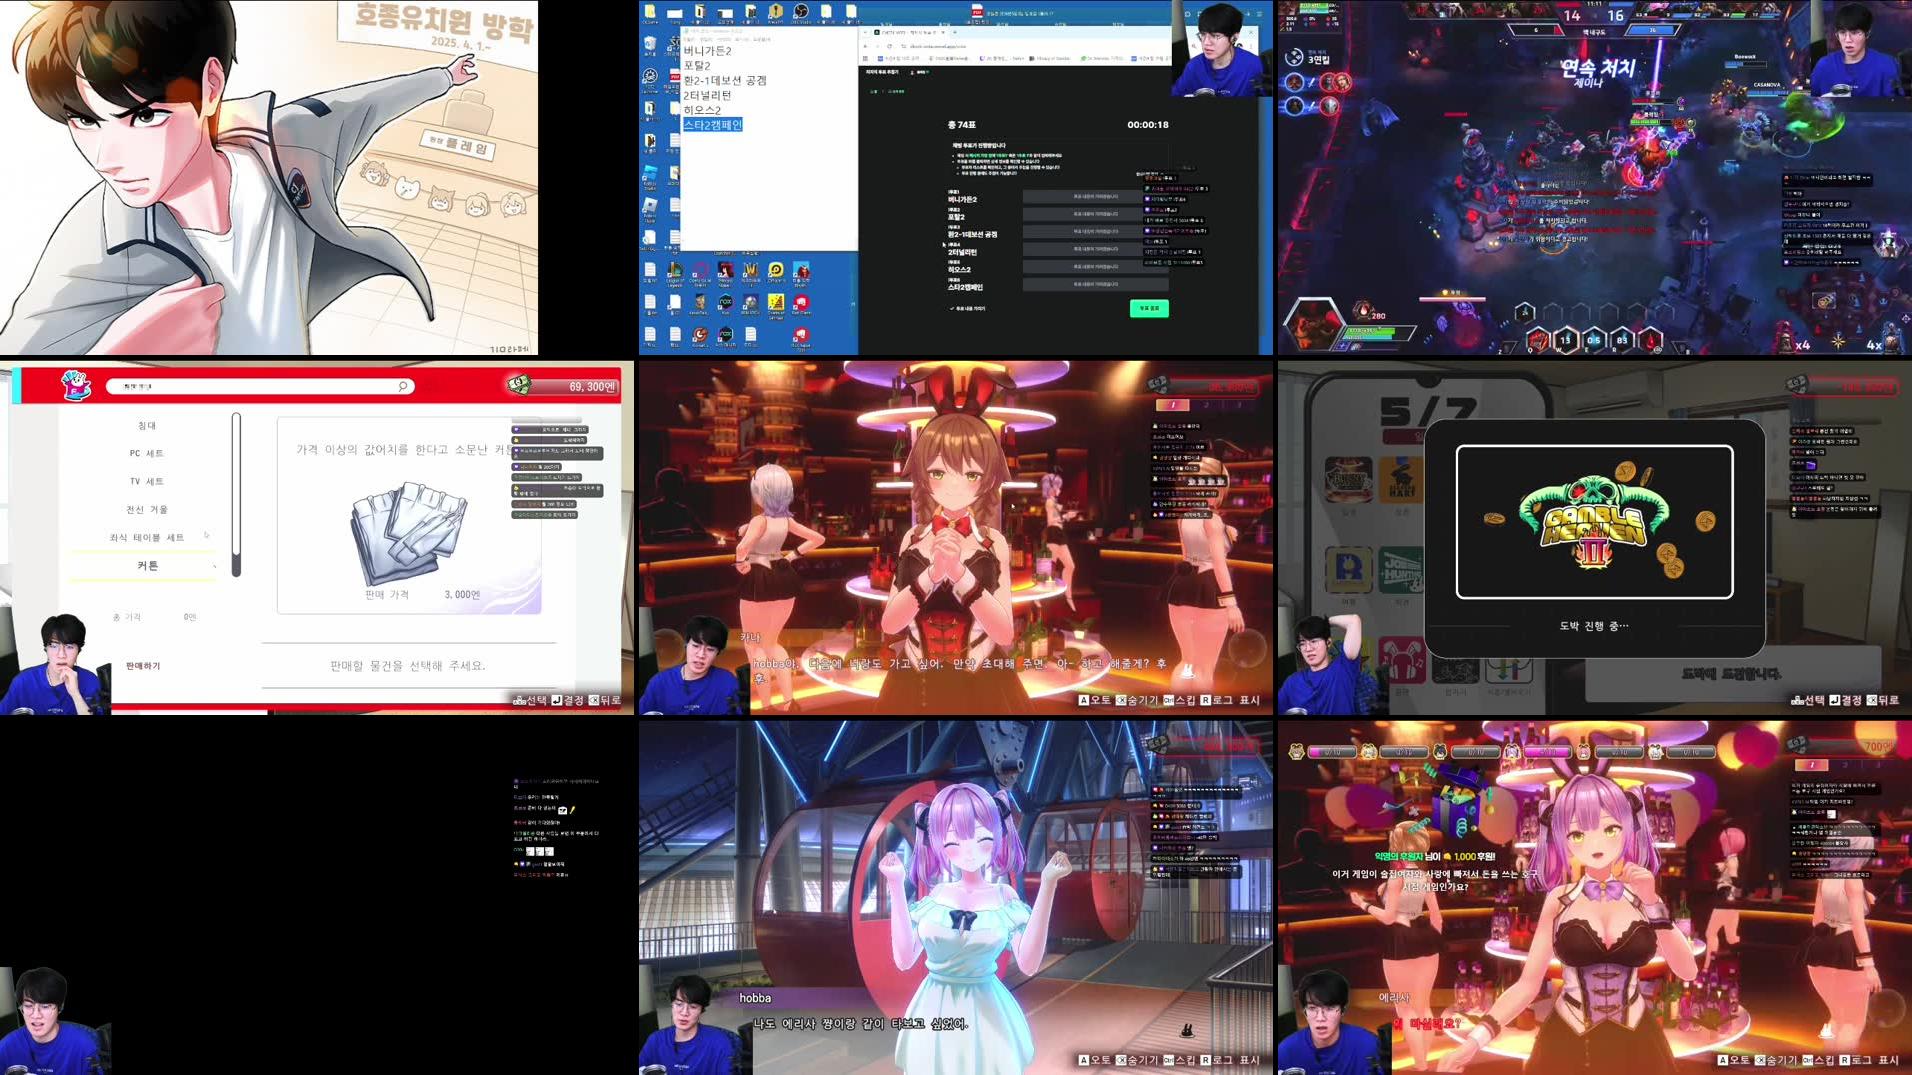Viewport: 1912px width, 1075px height.
Task: Toggle 숨기기 in the Erisa bar scene
Action: 1774,1060
